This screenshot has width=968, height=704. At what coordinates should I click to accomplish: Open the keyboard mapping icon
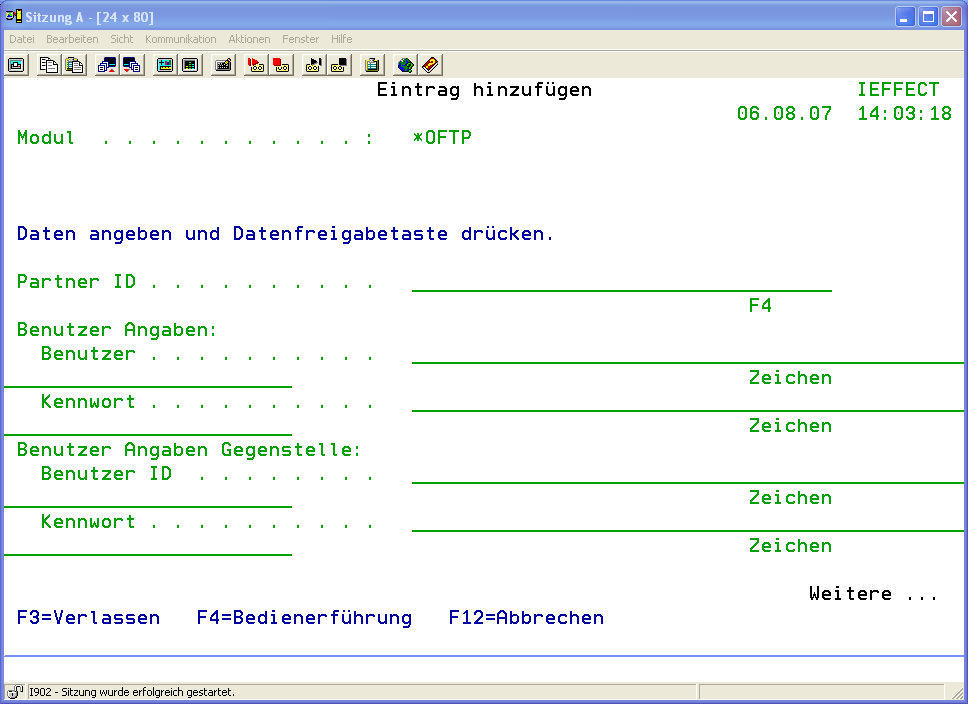(224, 65)
